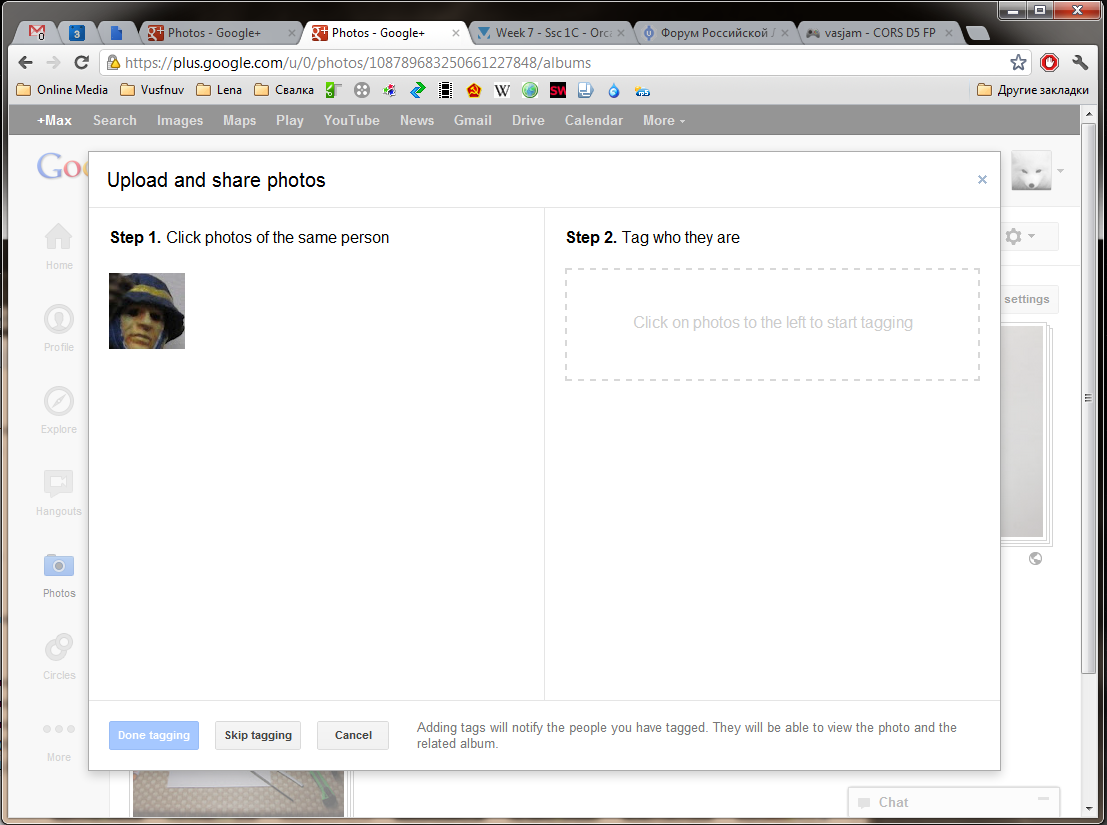Open the Online Media bookmarks folder

coord(63,90)
